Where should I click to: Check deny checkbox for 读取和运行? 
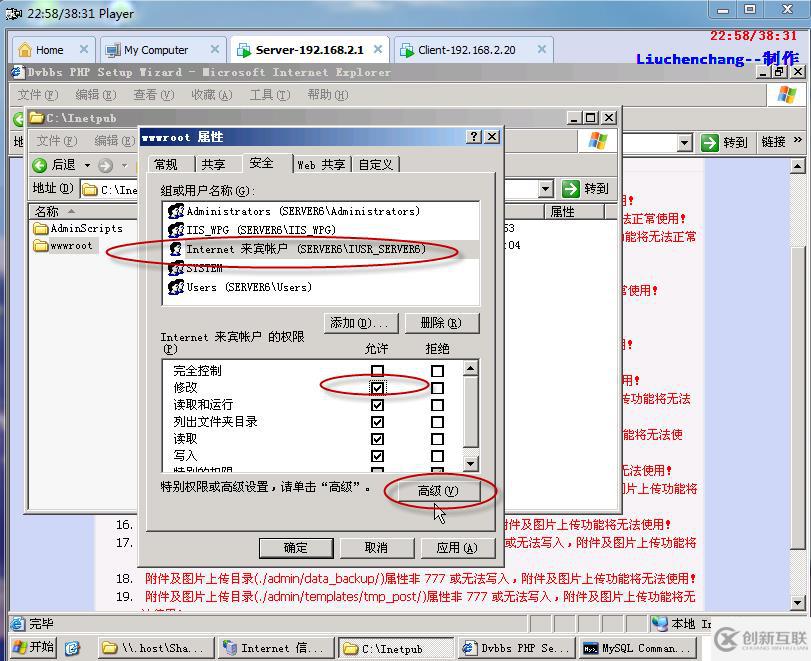tap(438, 405)
